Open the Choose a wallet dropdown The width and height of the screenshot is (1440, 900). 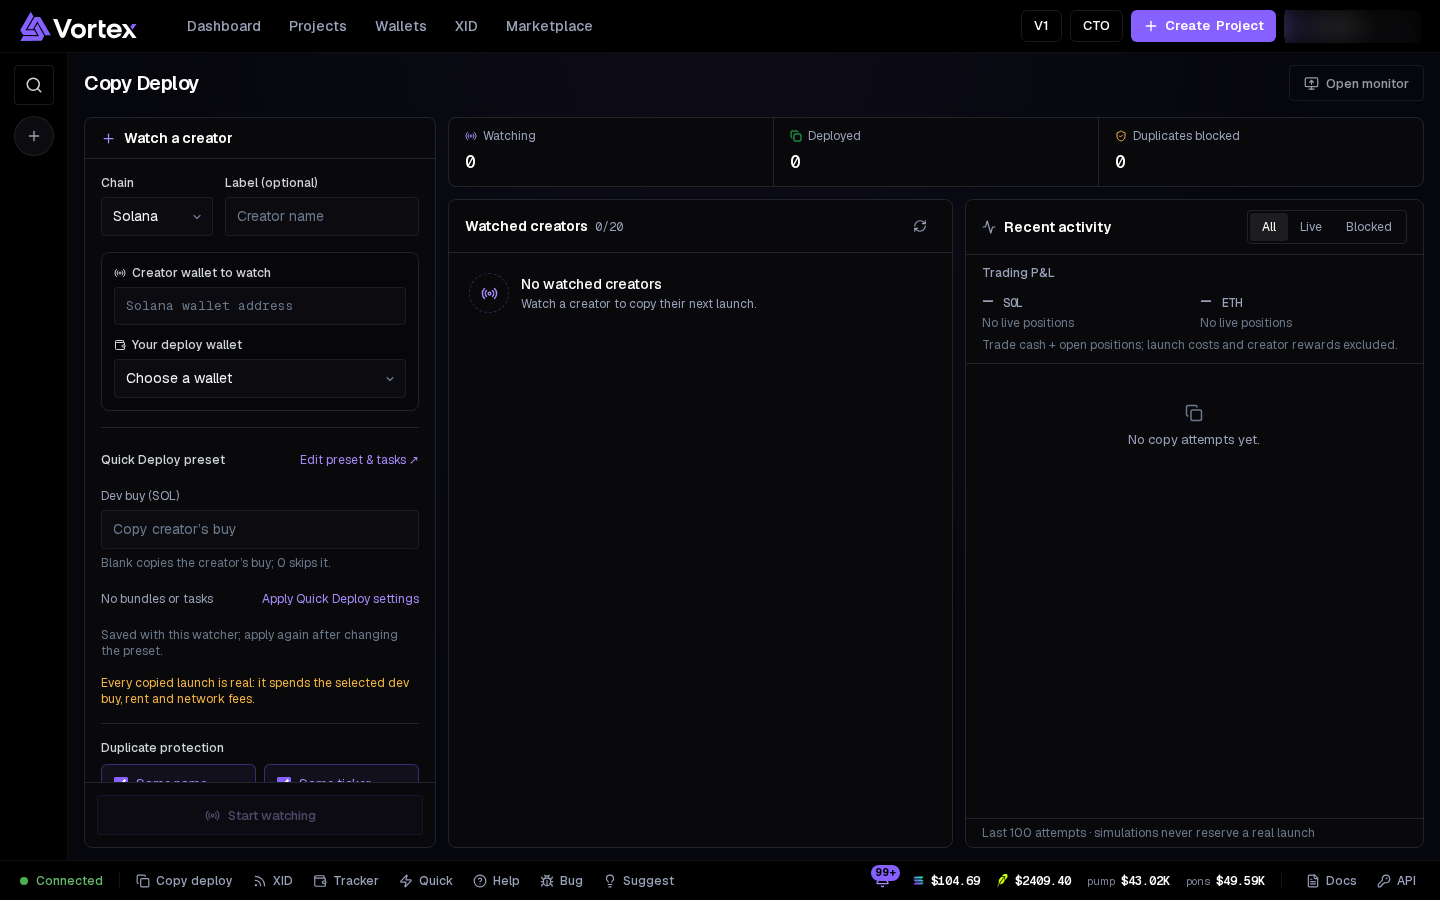coord(260,378)
